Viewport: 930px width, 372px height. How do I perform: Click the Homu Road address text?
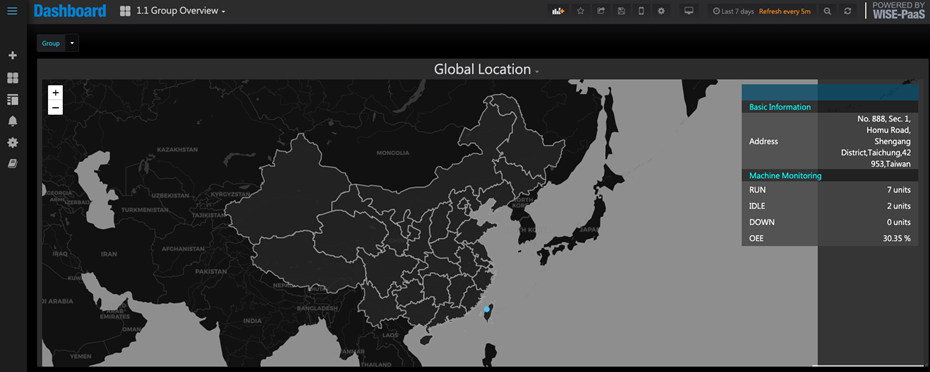(888, 130)
